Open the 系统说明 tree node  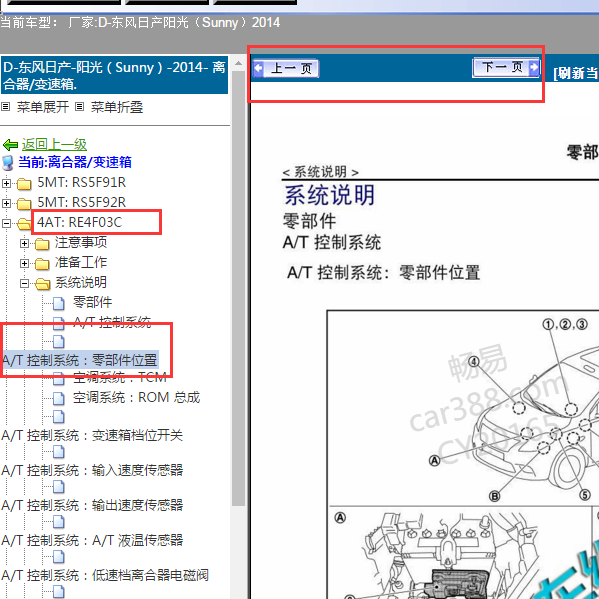(81, 282)
